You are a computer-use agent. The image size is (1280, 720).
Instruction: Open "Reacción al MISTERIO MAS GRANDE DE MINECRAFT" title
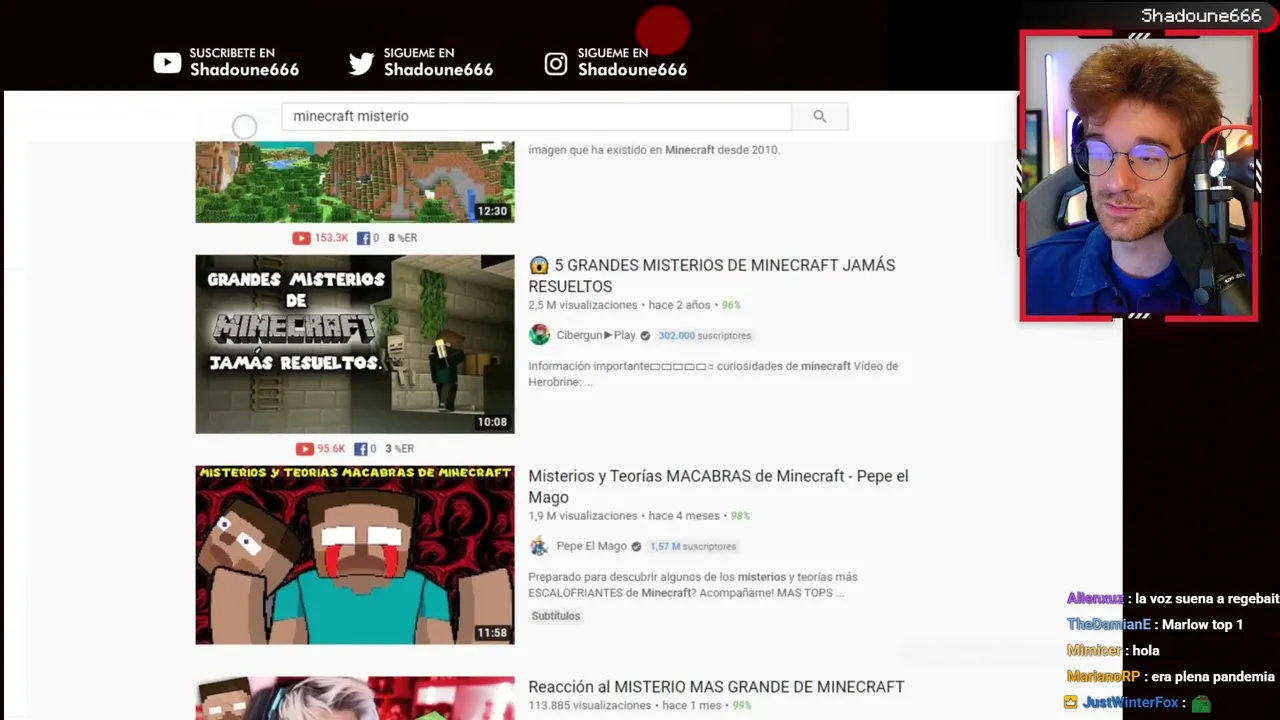tap(716, 687)
